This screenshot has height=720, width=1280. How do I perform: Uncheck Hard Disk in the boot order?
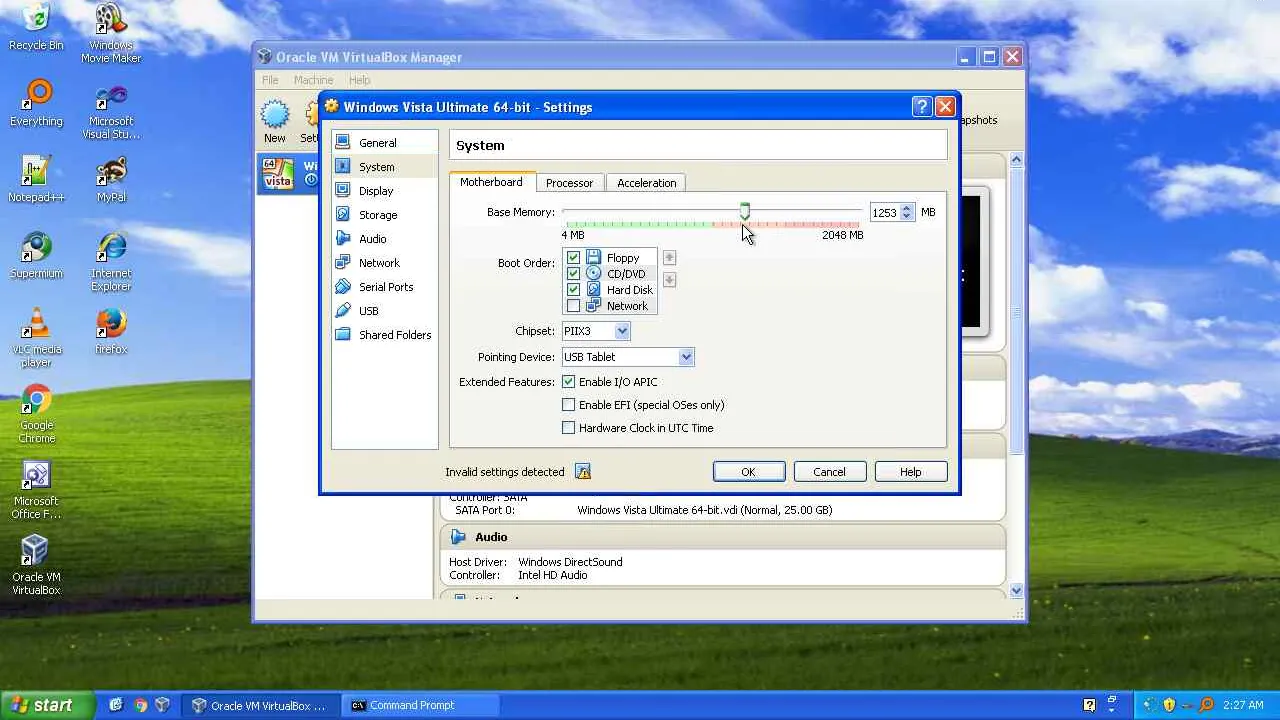(573, 290)
